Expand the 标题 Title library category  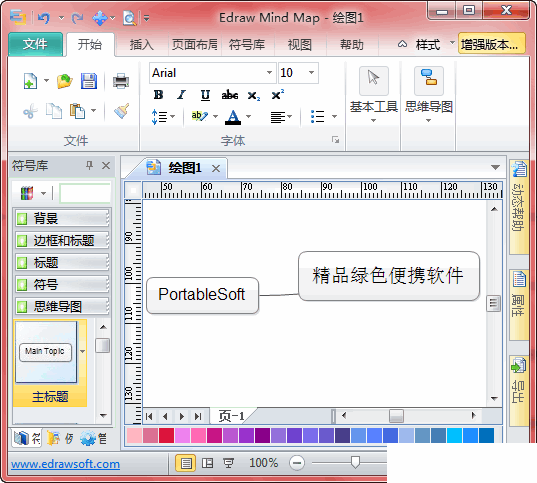click(62, 262)
